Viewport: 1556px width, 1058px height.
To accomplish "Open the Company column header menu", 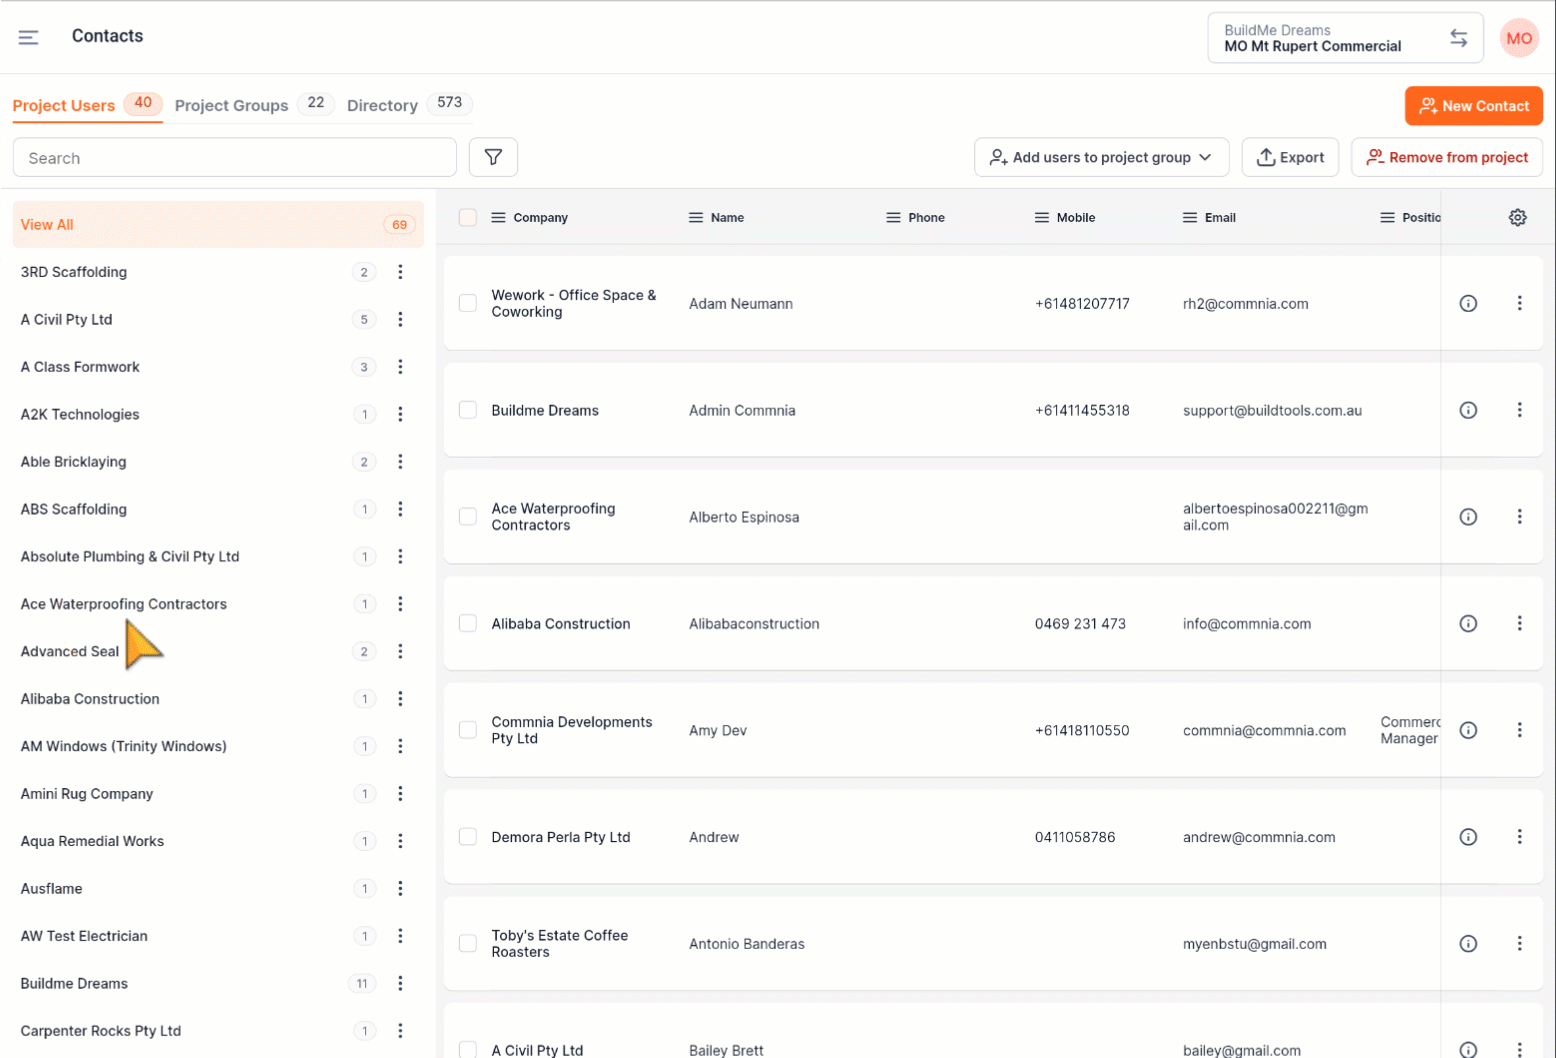I will [x=498, y=217].
